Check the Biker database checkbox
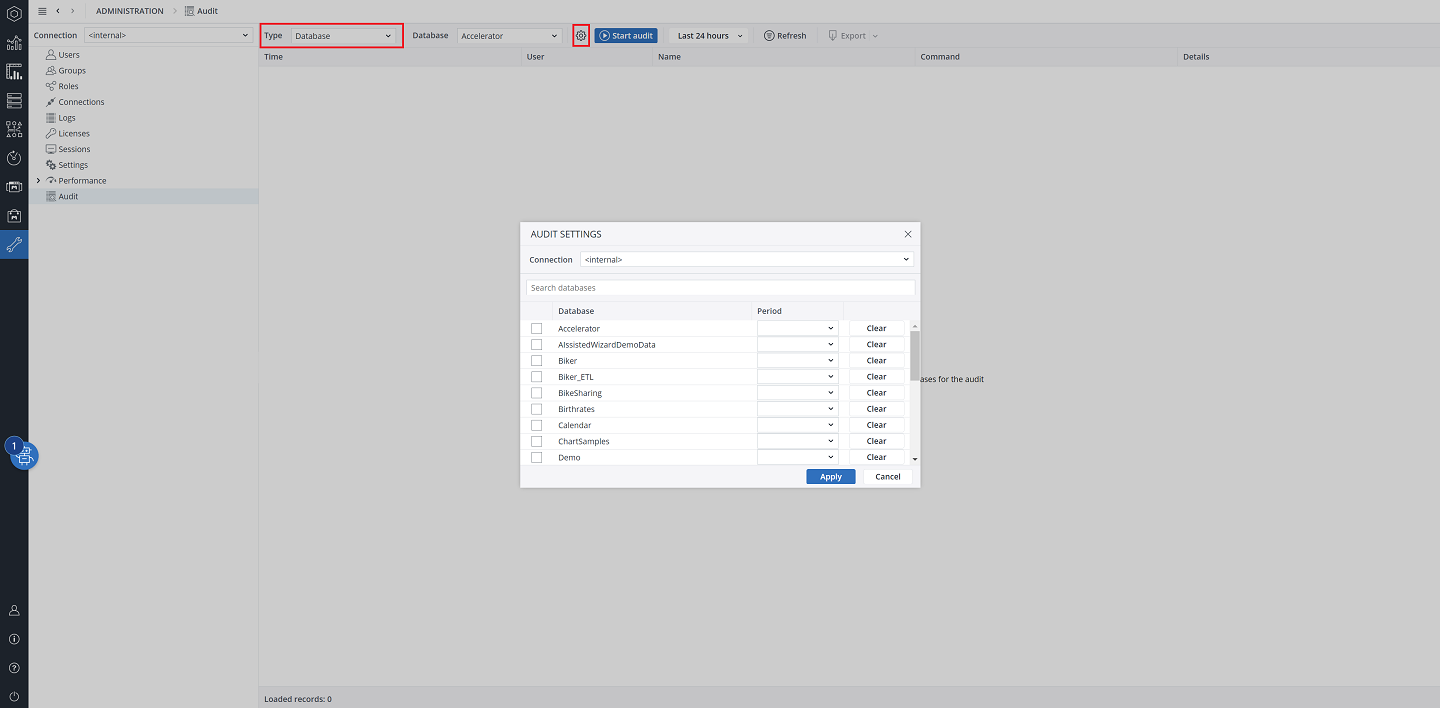The height and width of the screenshot is (708, 1440). 537,361
